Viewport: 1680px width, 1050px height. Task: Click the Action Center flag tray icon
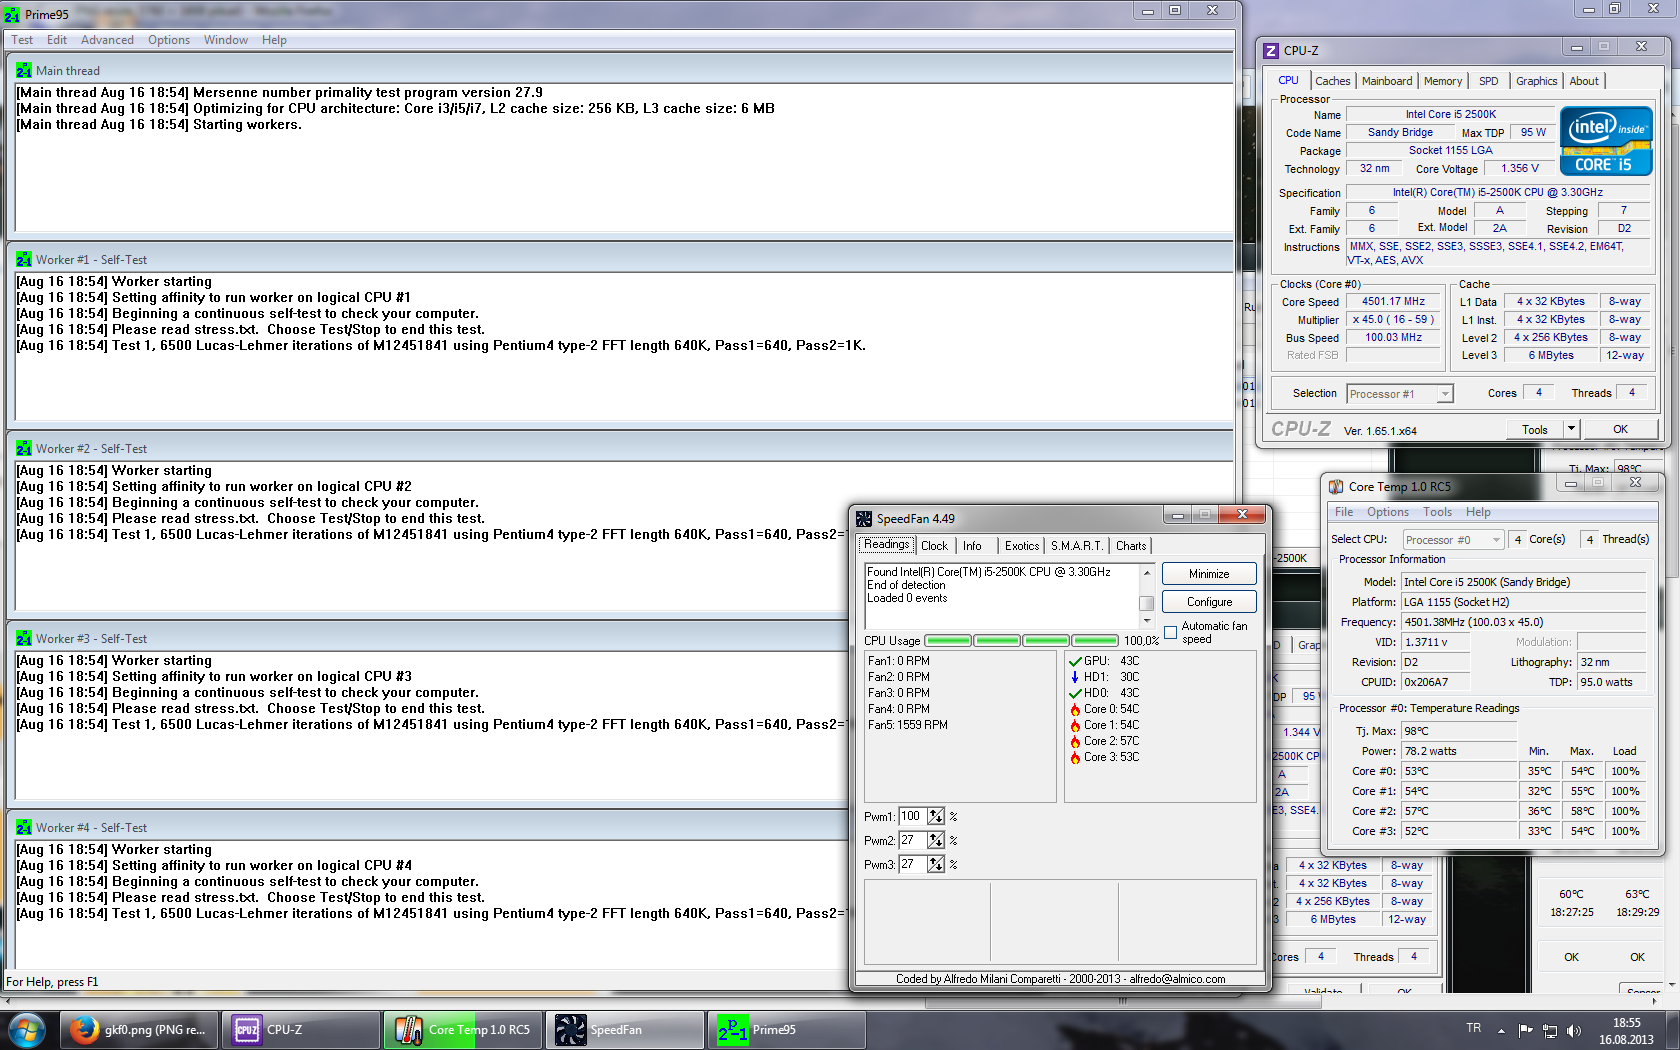coord(1526,1030)
